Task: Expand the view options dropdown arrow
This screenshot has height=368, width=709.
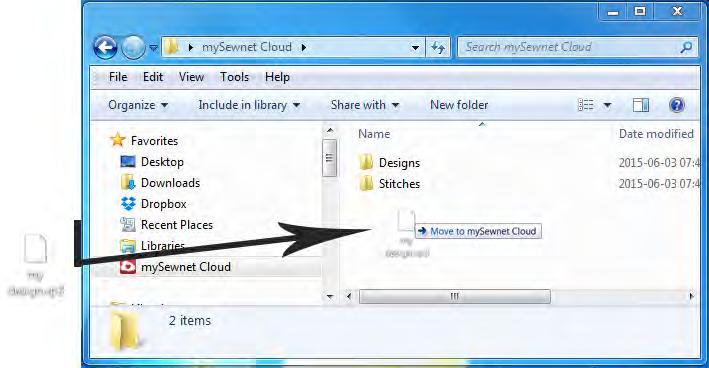Action: pyautogui.click(x=607, y=105)
